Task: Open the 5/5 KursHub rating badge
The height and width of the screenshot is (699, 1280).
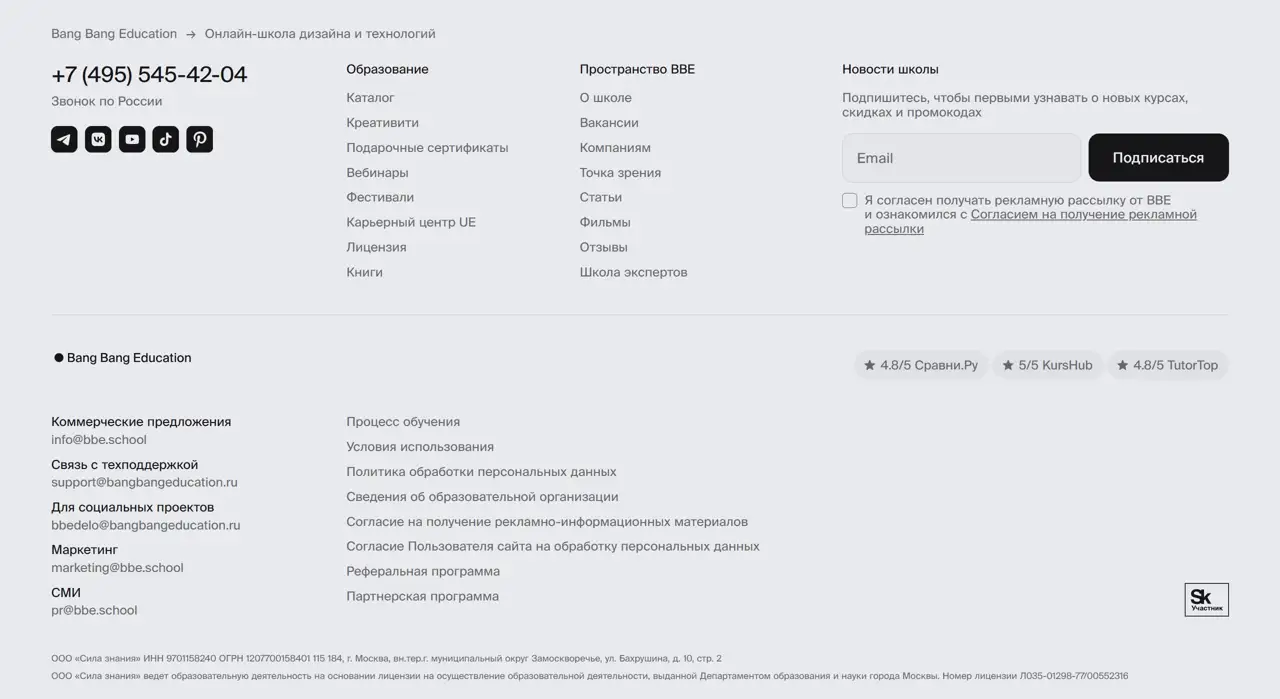Action: (1047, 366)
